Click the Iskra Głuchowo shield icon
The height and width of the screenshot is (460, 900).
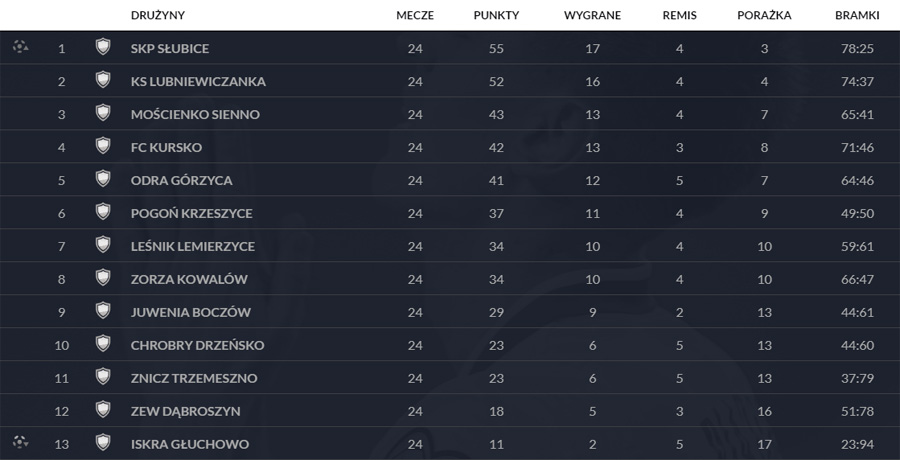(102, 442)
